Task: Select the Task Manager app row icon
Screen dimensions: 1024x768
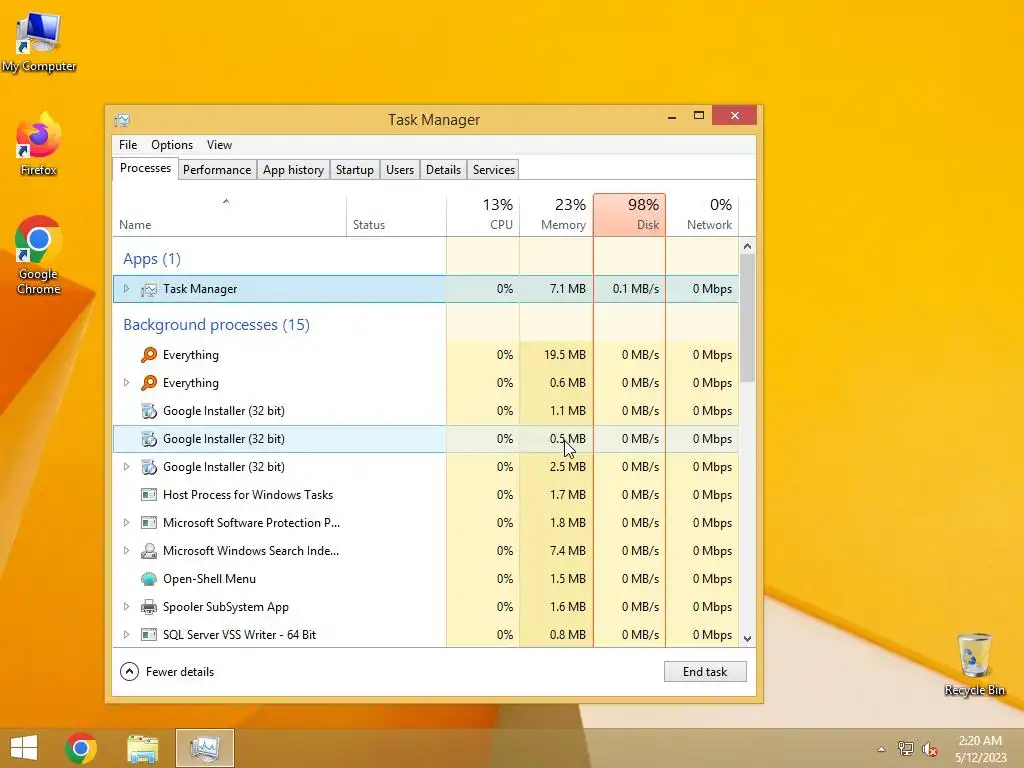Action: tap(149, 289)
